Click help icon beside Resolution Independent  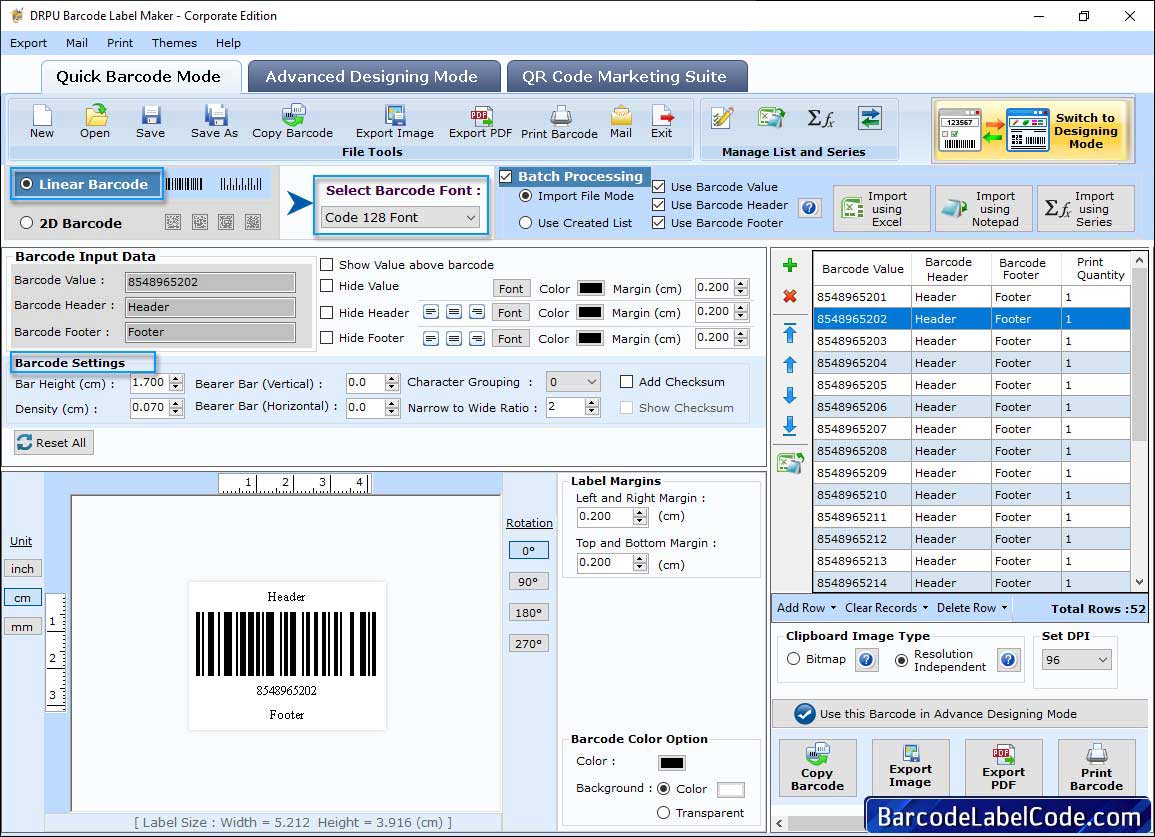pos(1008,659)
